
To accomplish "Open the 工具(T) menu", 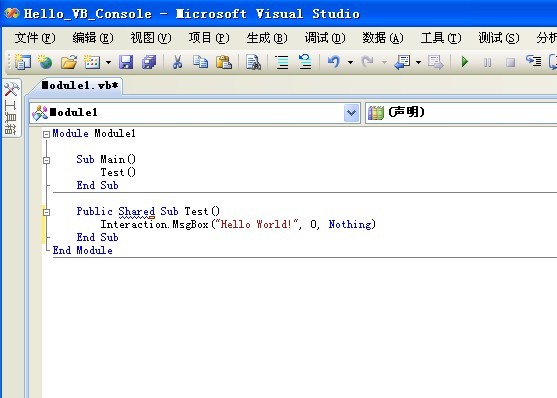I will pyautogui.click(x=441, y=38).
